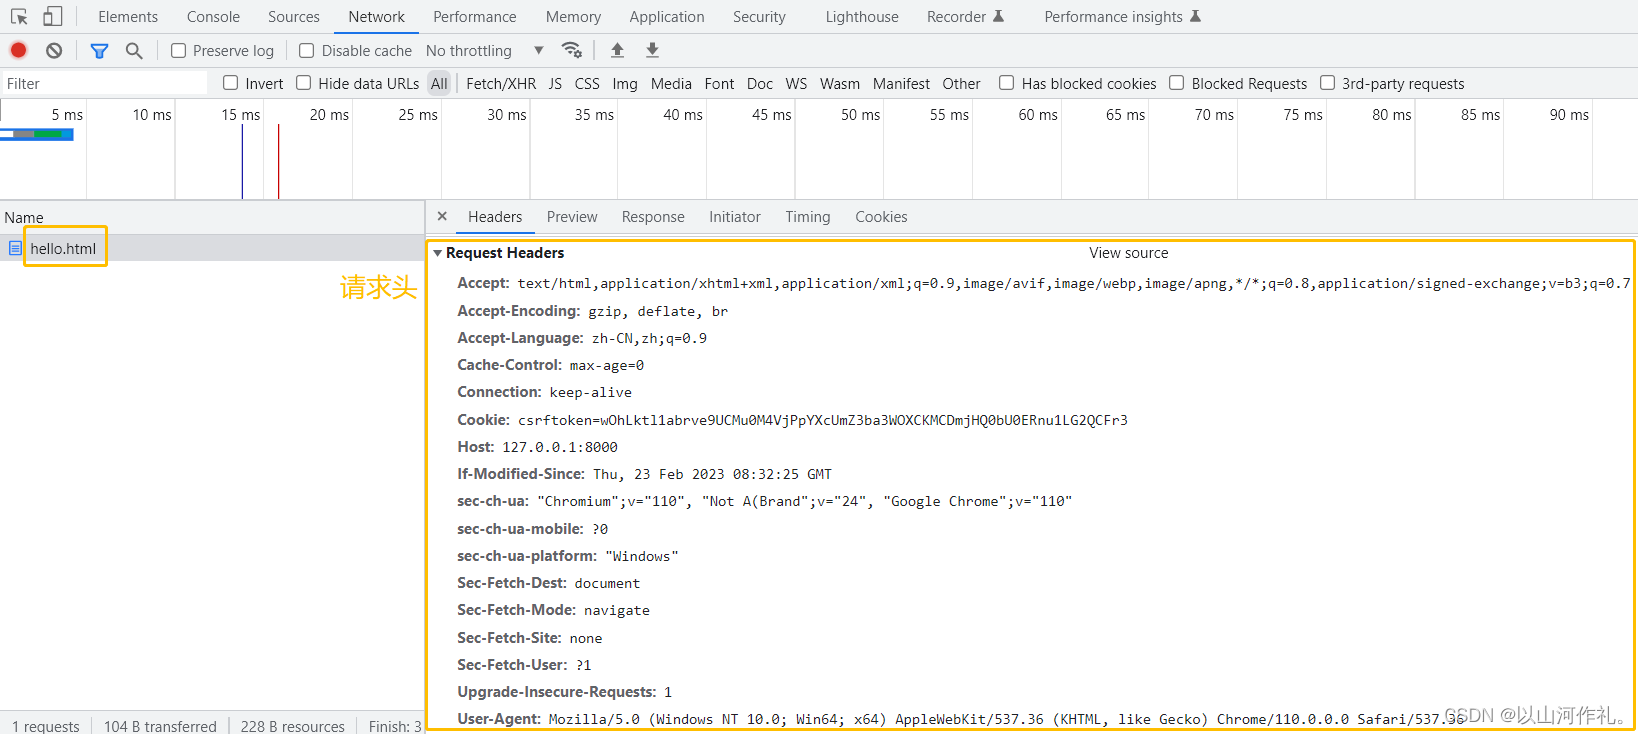Switch to the Preview detail tab

click(572, 217)
